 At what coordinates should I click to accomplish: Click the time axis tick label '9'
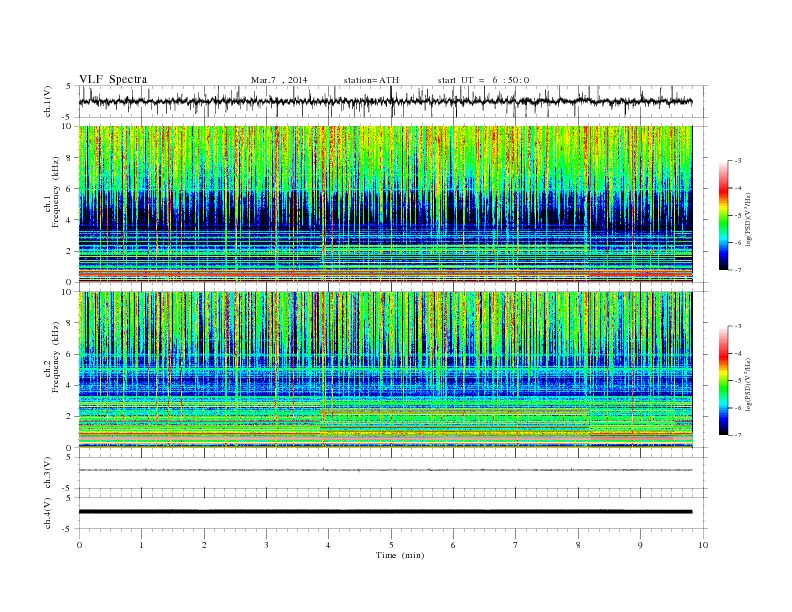click(x=640, y=545)
